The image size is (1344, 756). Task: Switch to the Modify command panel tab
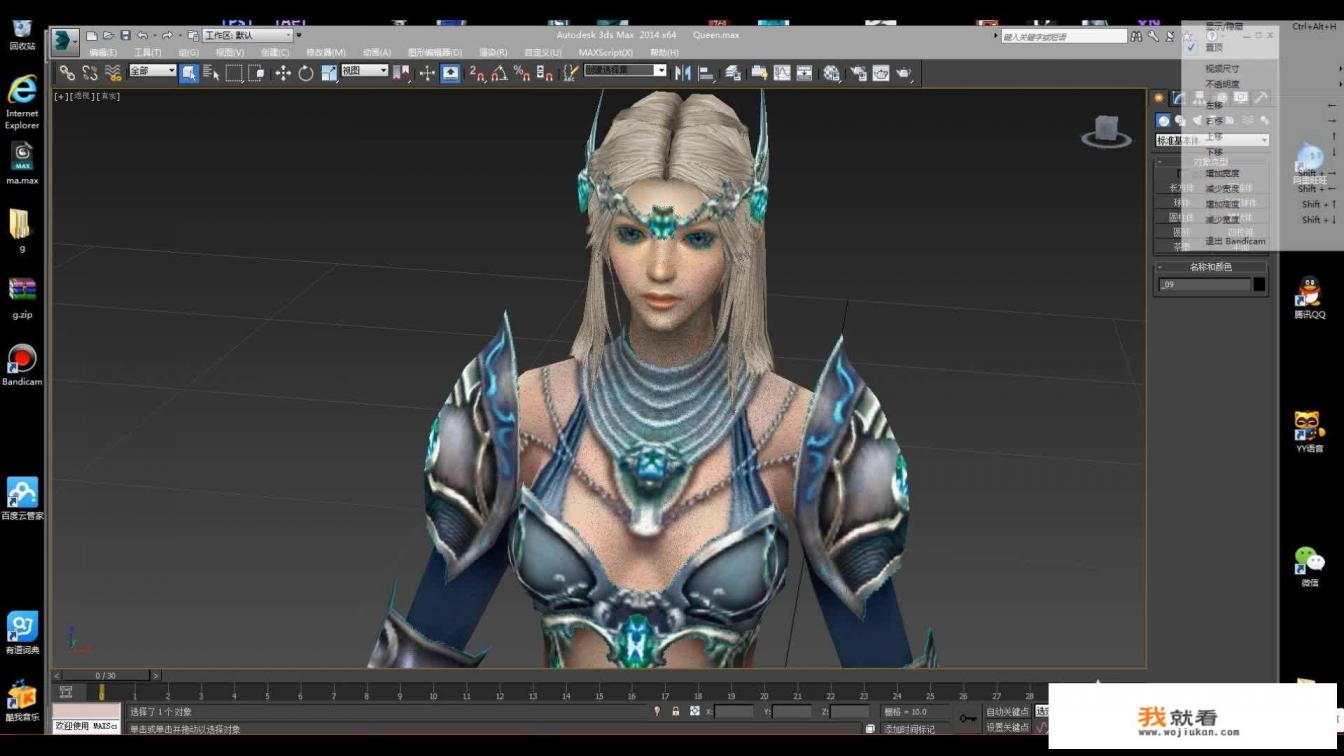point(1180,98)
